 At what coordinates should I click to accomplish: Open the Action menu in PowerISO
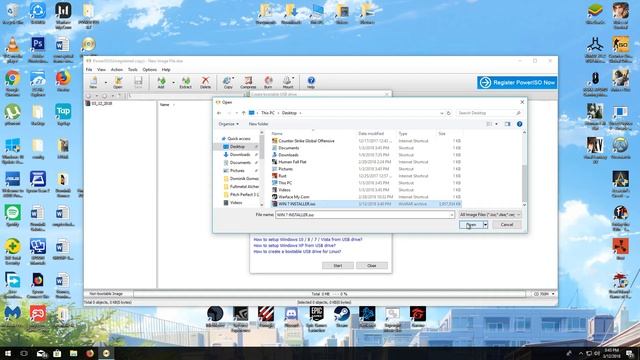(117, 70)
